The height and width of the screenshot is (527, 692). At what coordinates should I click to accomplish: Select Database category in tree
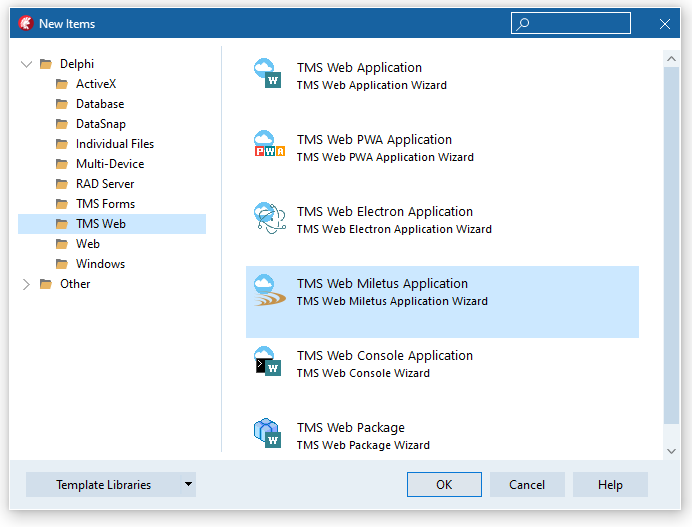pos(100,104)
